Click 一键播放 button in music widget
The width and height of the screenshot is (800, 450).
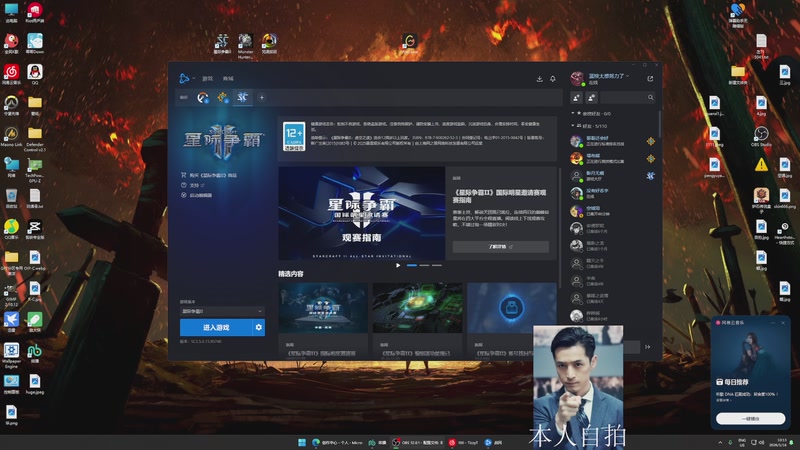pos(751,418)
